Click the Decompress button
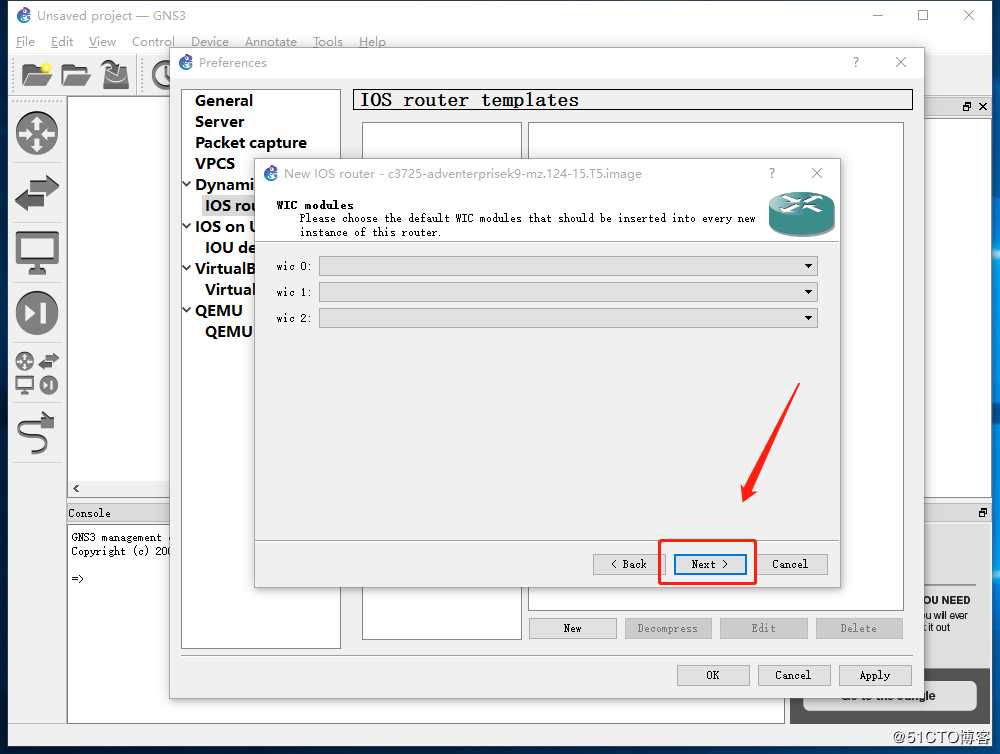Image resolution: width=1000 pixels, height=754 pixels. (668, 628)
